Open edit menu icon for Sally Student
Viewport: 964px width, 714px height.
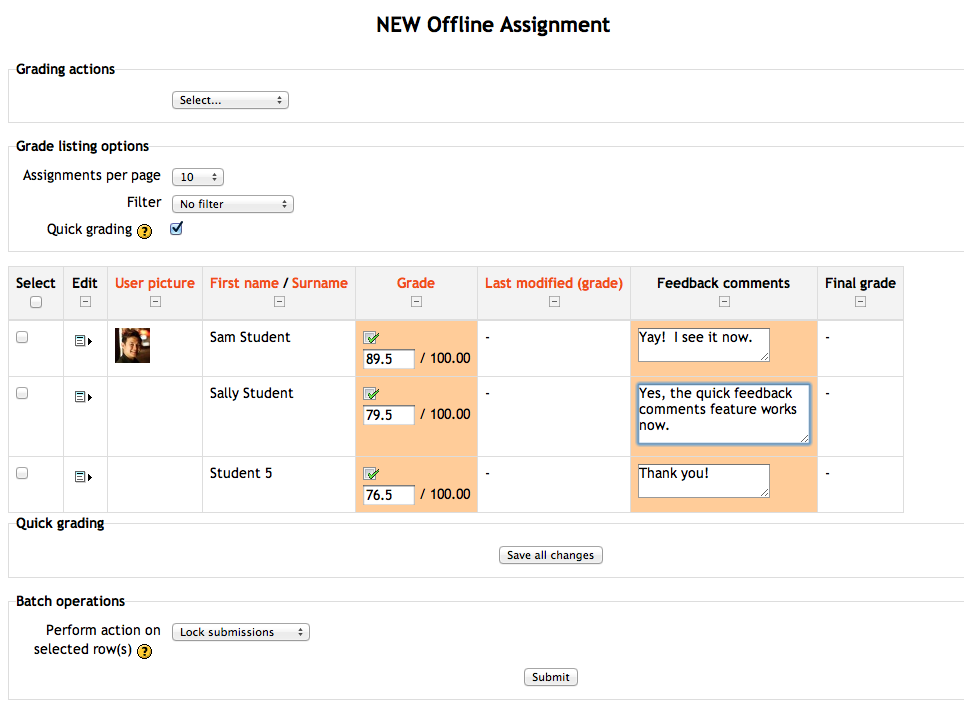(x=83, y=397)
